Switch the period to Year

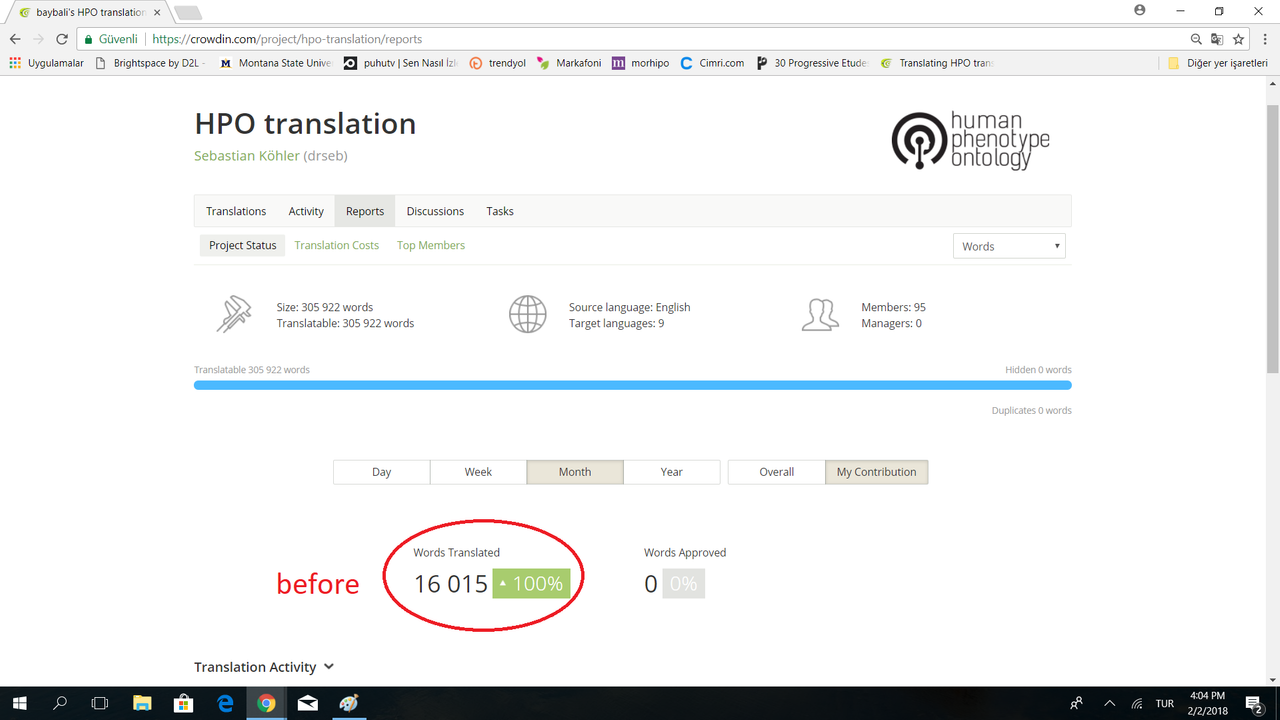coord(672,472)
